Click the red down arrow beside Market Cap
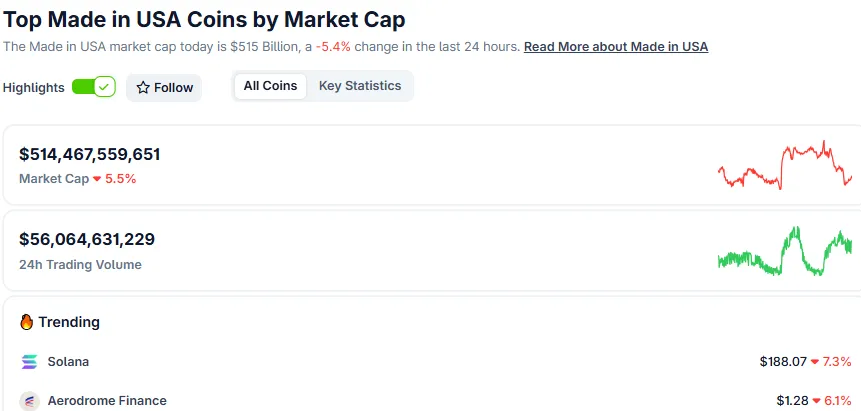861x411 pixels. point(97,179)
